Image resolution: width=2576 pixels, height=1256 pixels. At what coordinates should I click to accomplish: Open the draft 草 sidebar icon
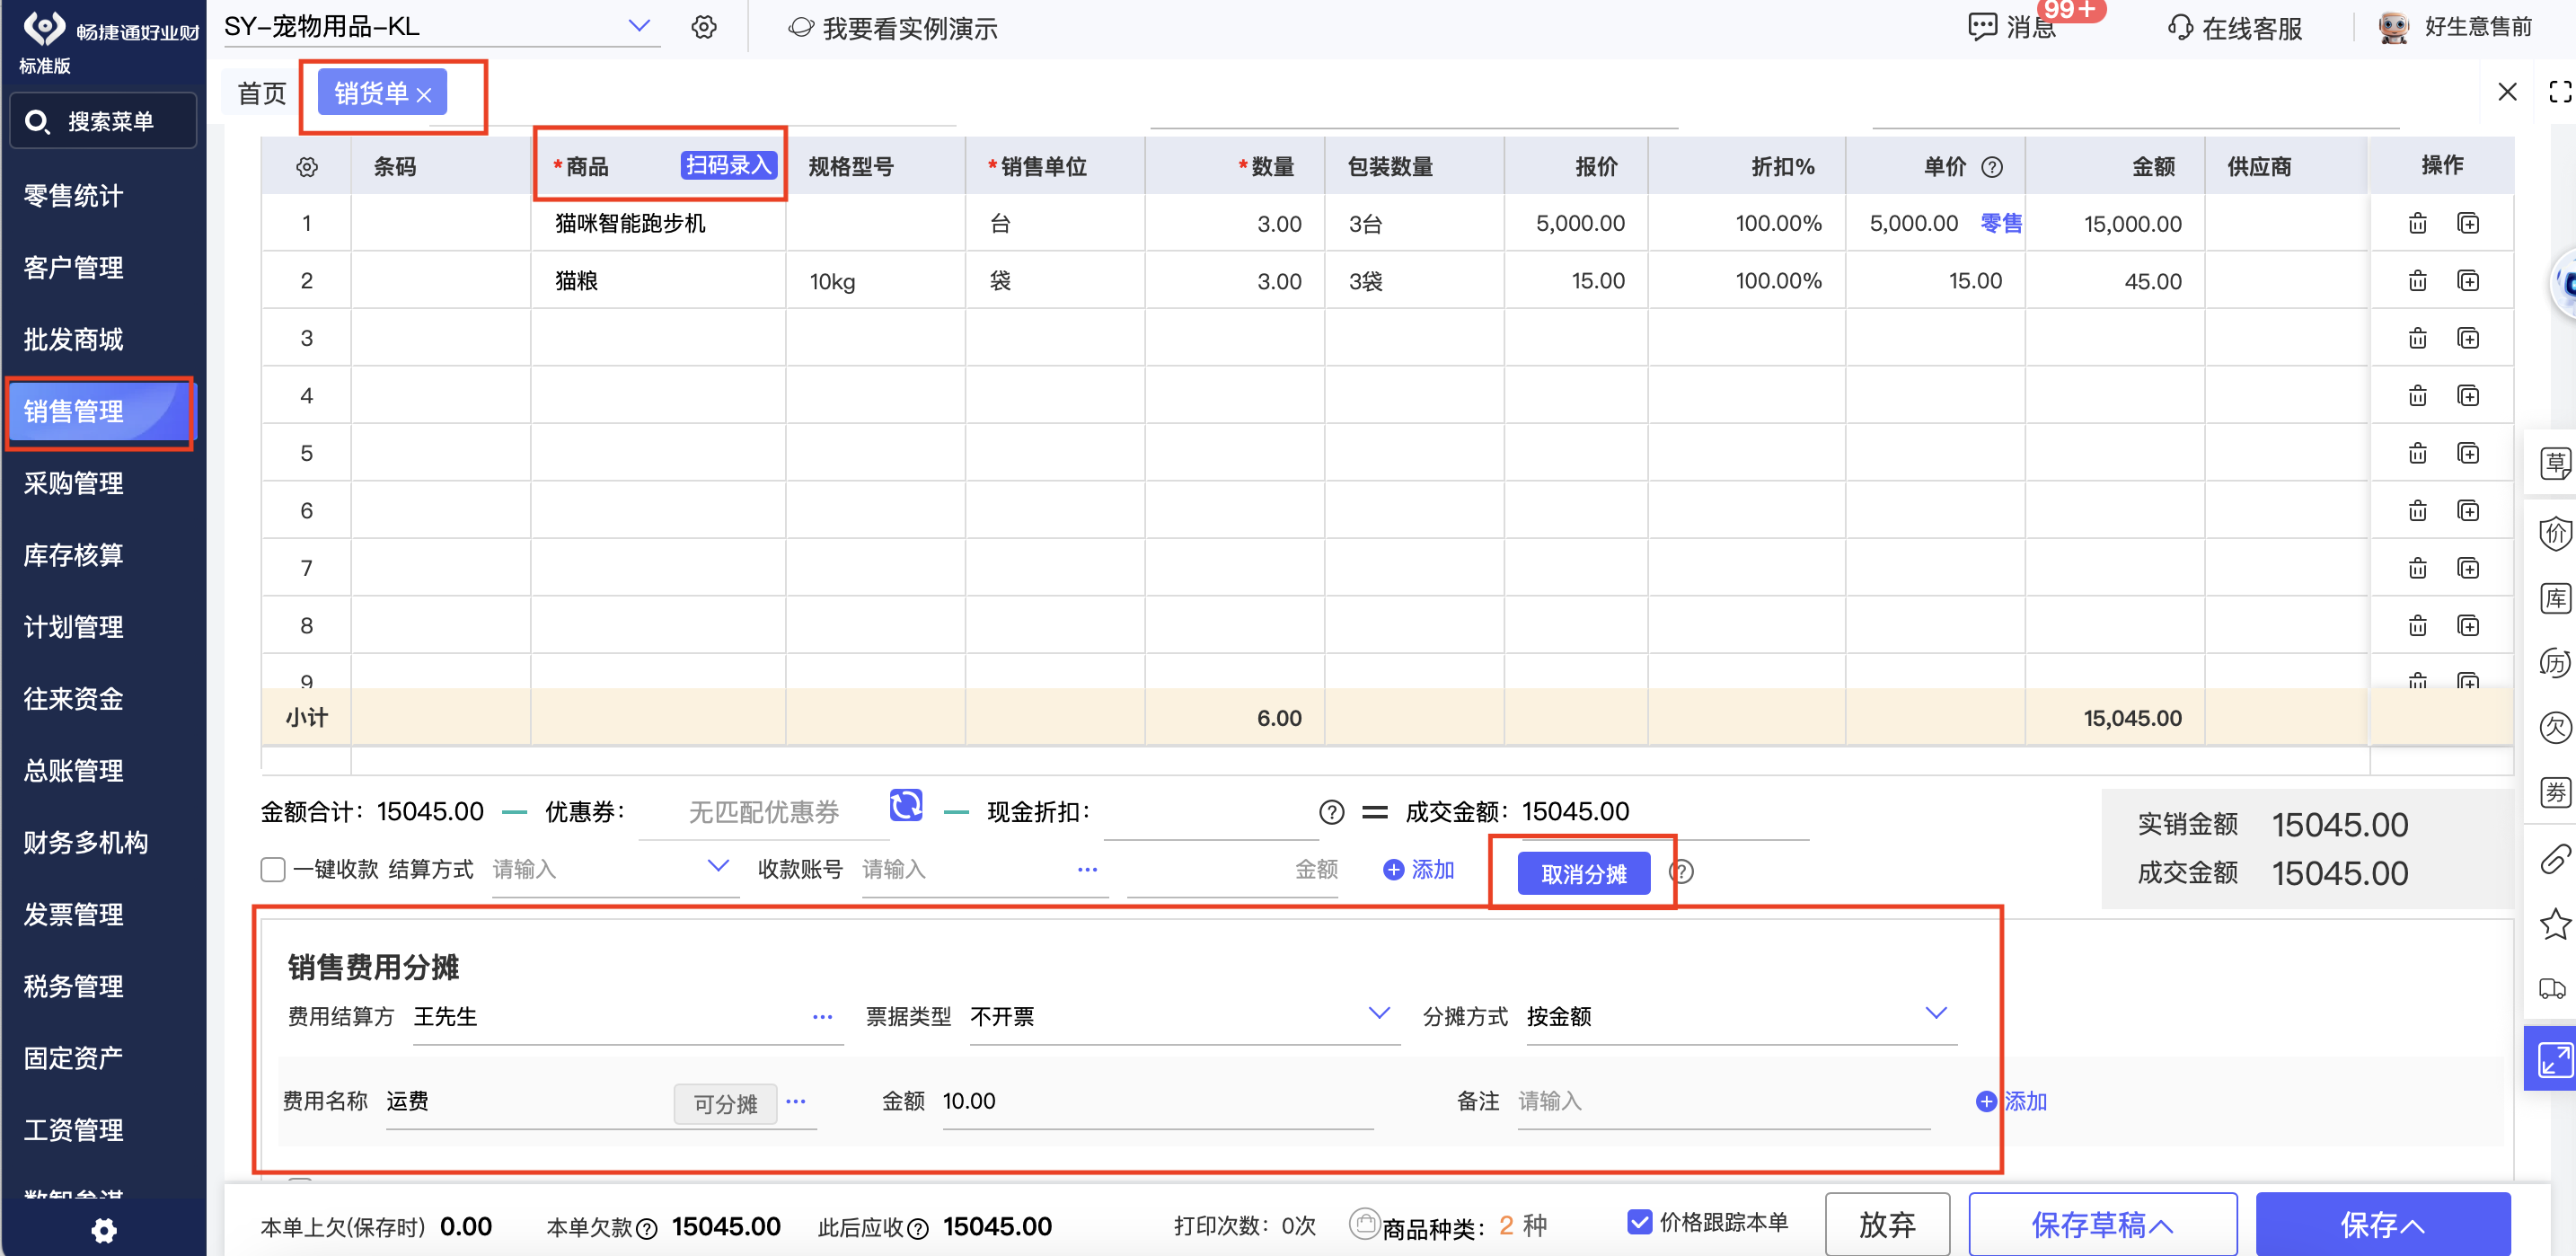point(2555,463)
